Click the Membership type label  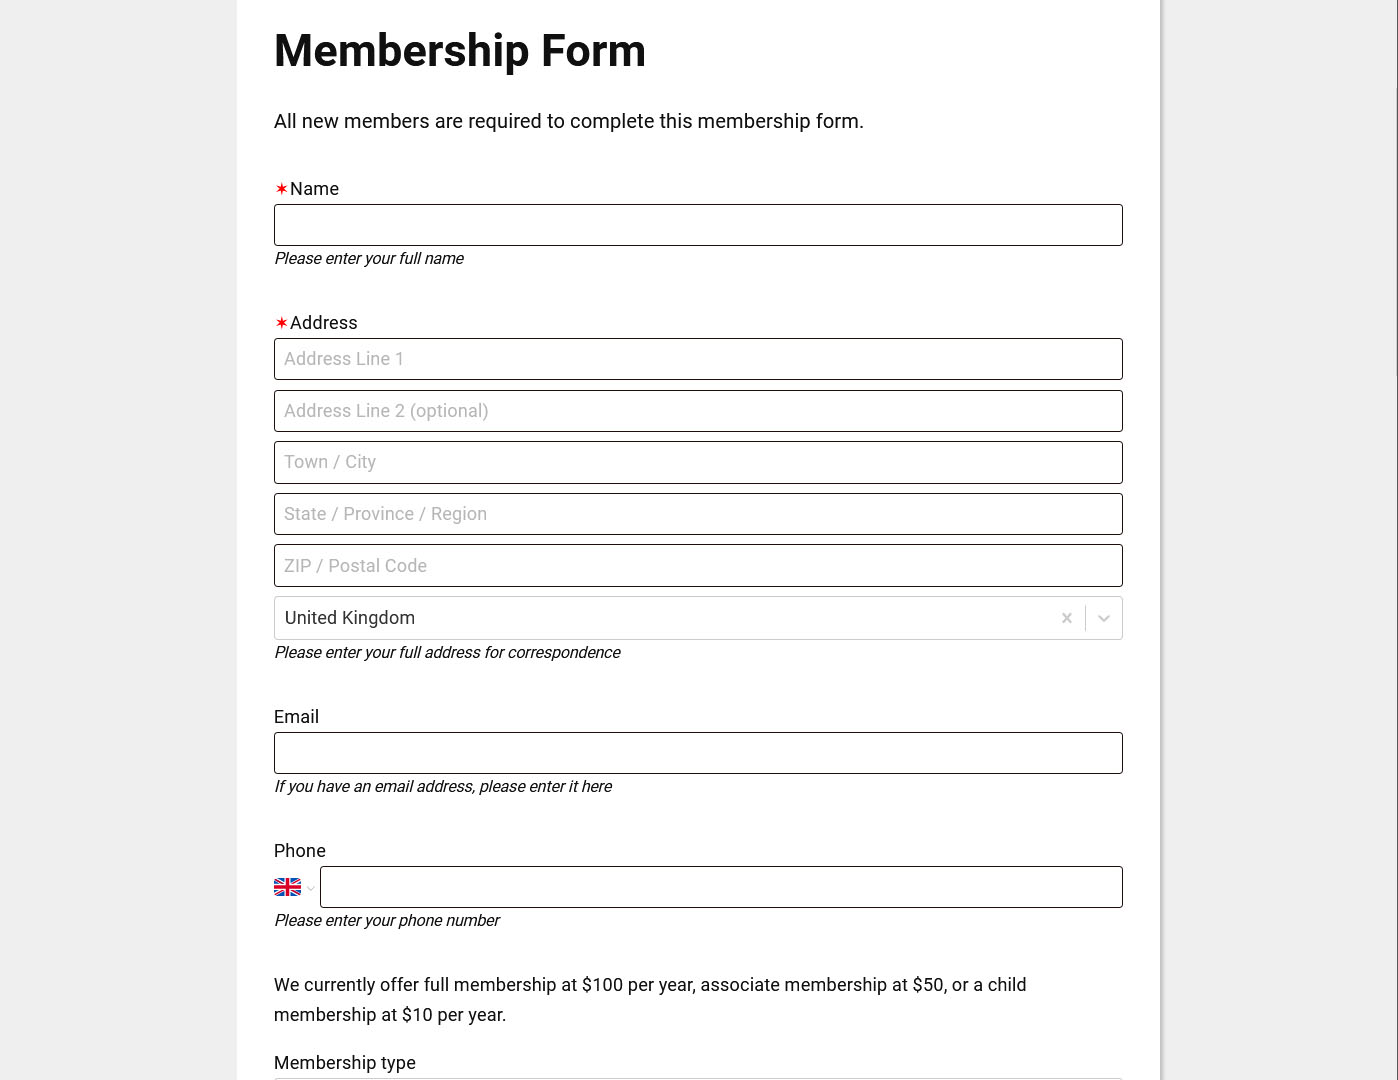(344, 1063)
